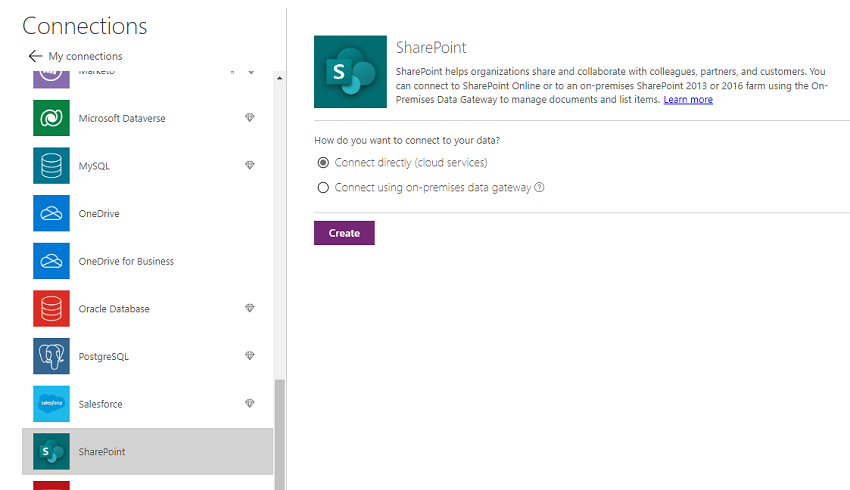
Task: Open the Learn more link
Action: point(688,100)
